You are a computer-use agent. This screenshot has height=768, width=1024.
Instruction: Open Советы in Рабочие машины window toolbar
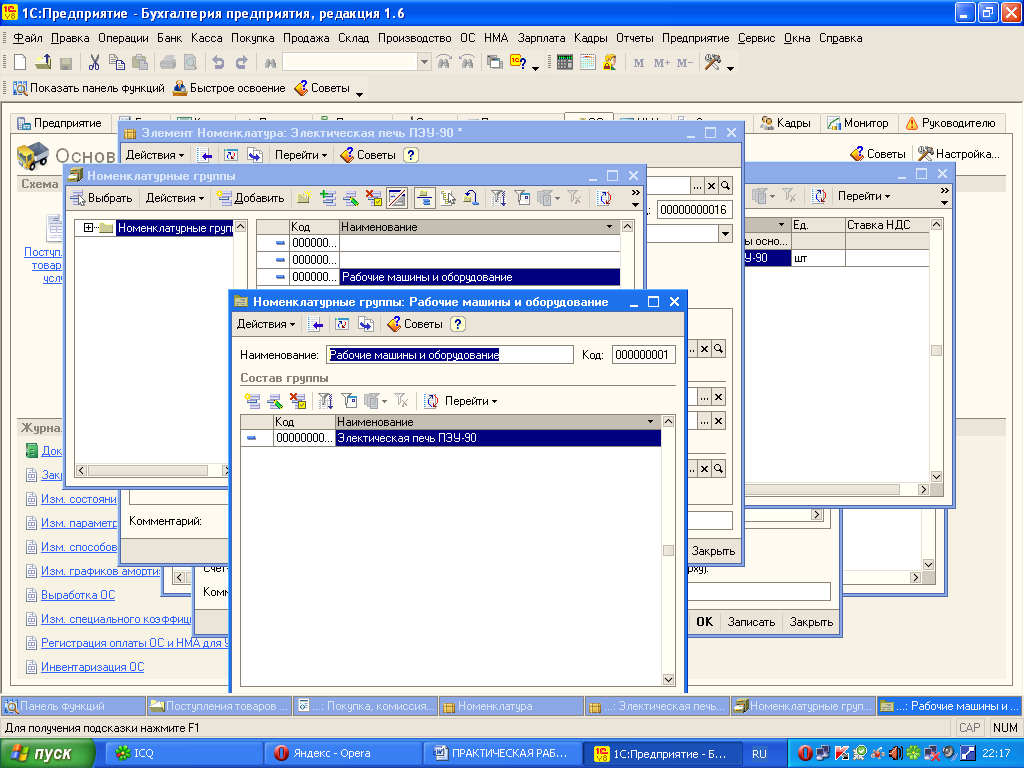coord(415,324)
